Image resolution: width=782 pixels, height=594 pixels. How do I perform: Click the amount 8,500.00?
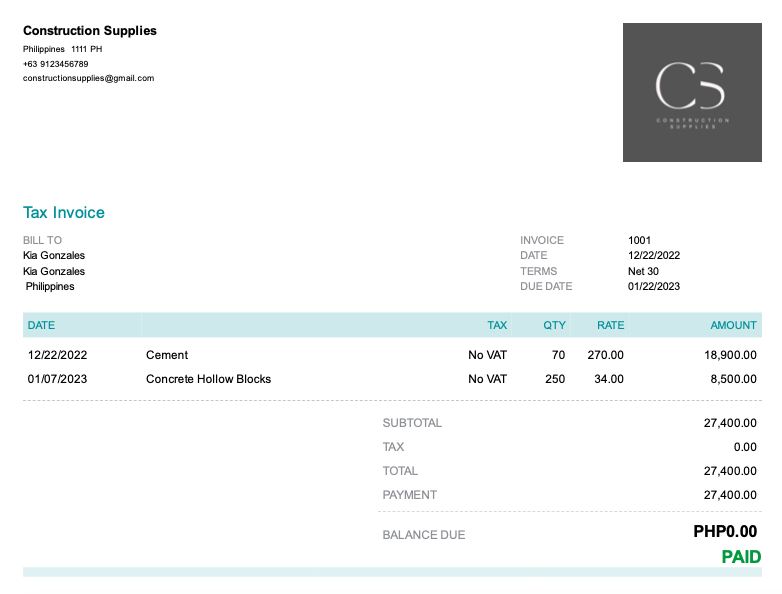733,379
